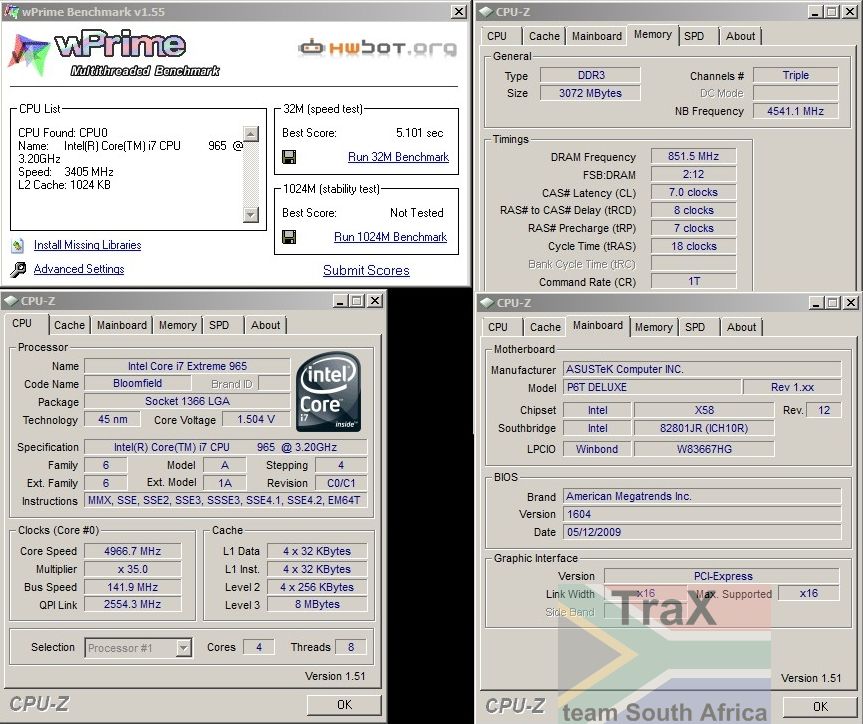
Task: Click the wrench Advanced Settings icon
Action: coord(18,269)
